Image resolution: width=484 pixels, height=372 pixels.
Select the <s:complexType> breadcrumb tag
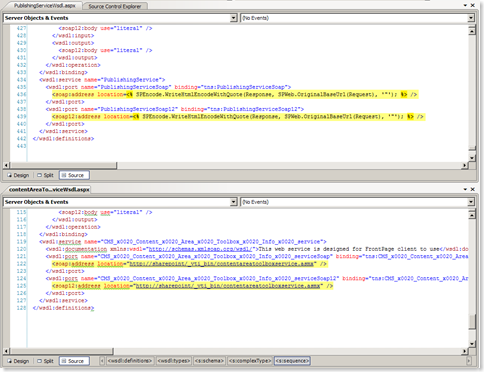tap(250, 361)
